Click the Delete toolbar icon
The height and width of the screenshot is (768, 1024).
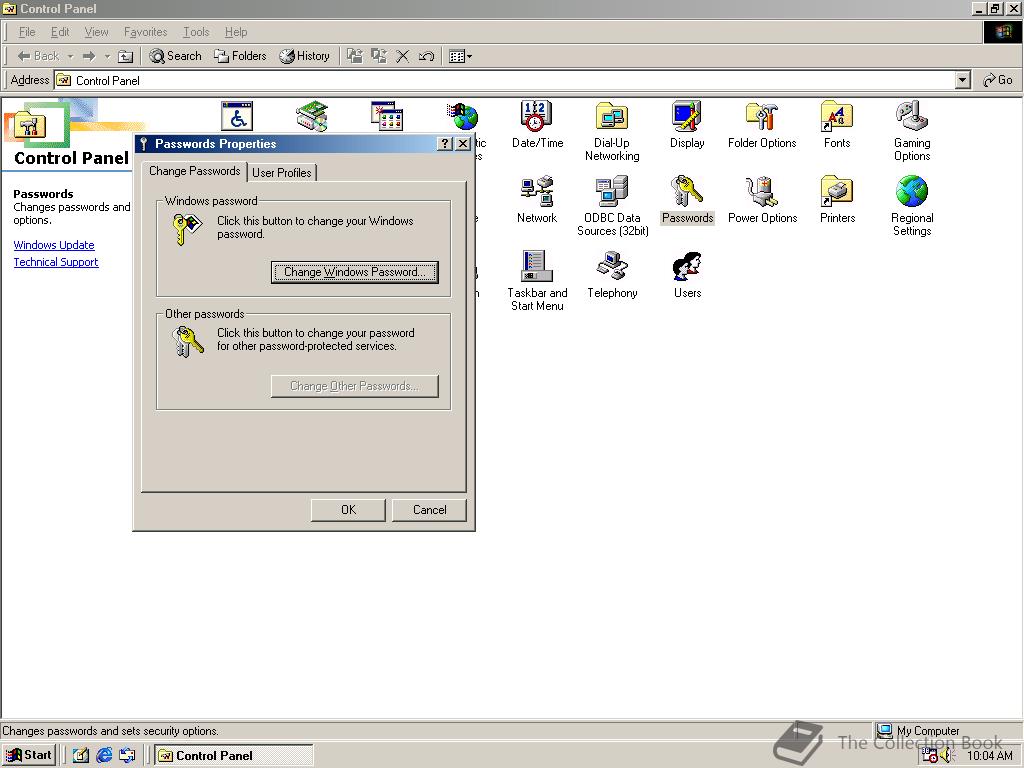(403, 56)
